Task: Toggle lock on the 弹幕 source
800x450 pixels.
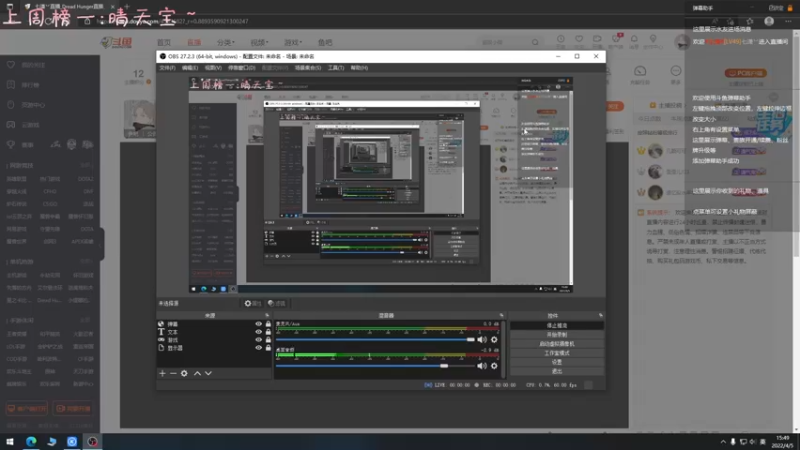Action: click(x=268, y=324)
